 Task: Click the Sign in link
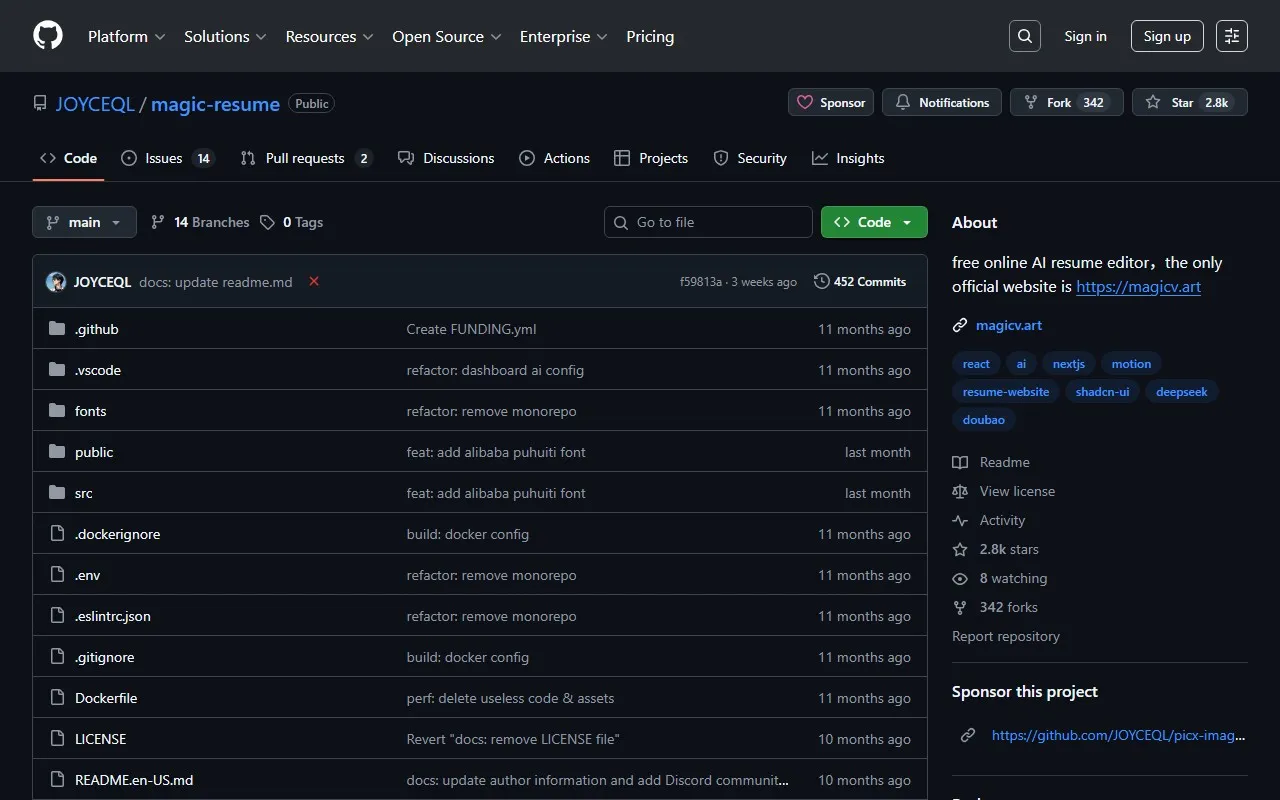(1085, 36)
